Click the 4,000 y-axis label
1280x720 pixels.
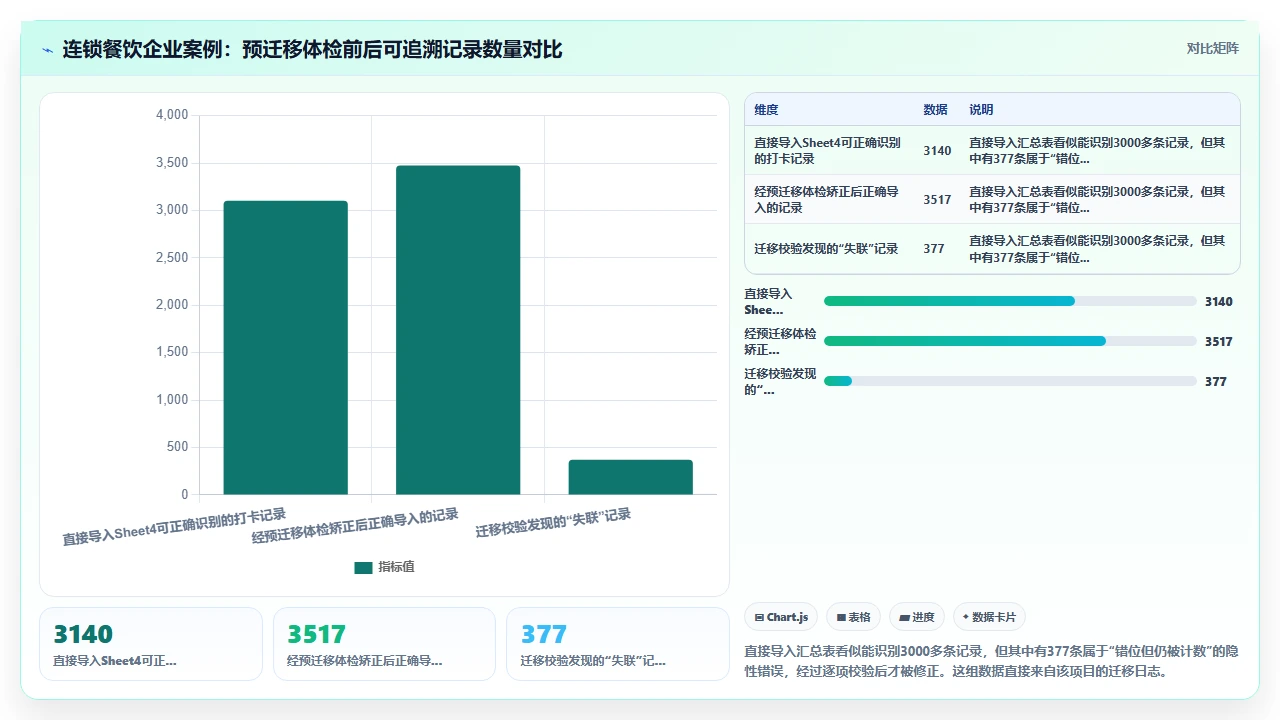click(x=172, y=115)
